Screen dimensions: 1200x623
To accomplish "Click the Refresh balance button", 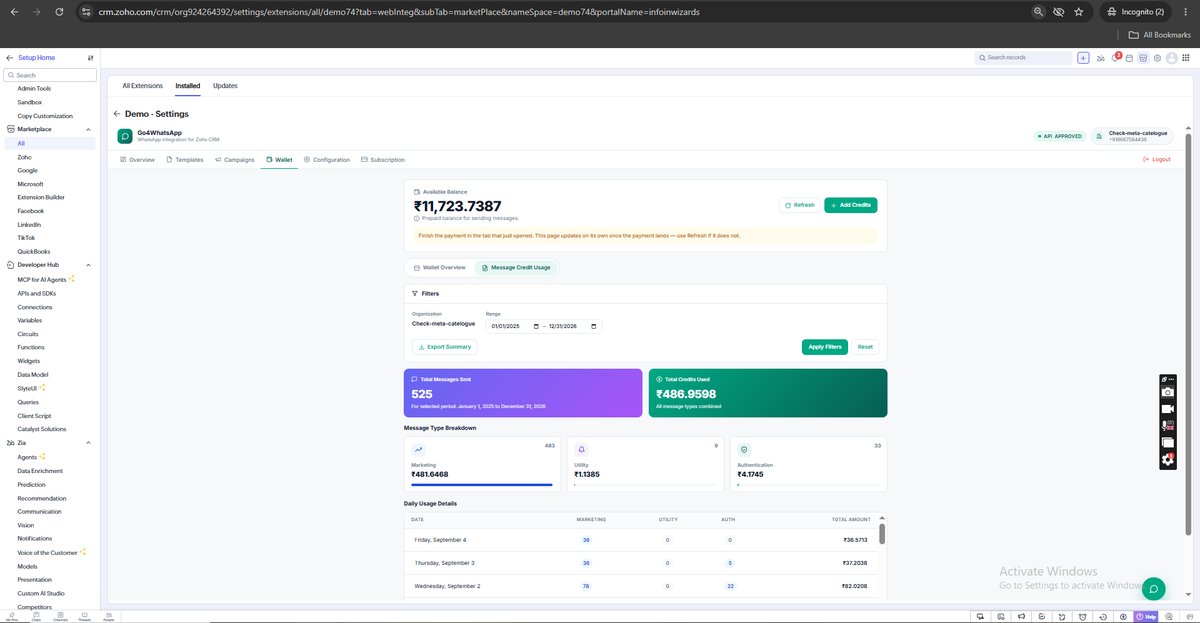I will (799, 205).
